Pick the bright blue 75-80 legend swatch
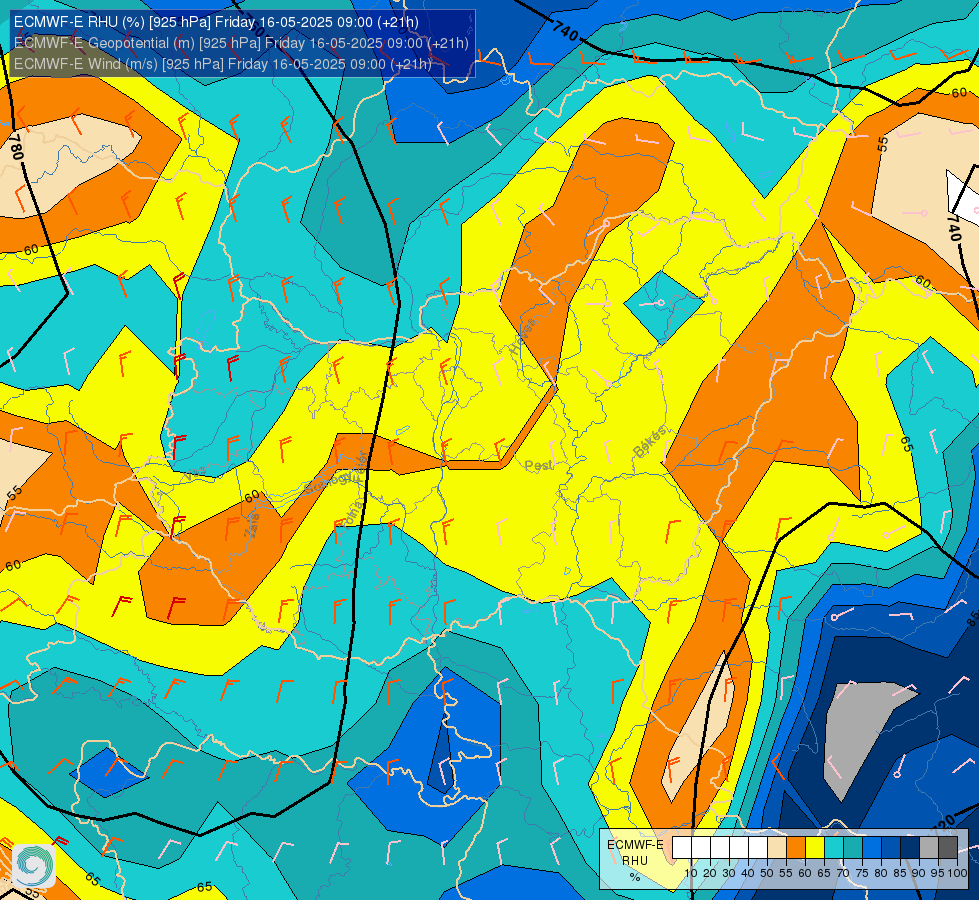The height and width of the screenshot is (900, 979). (872, 848)
